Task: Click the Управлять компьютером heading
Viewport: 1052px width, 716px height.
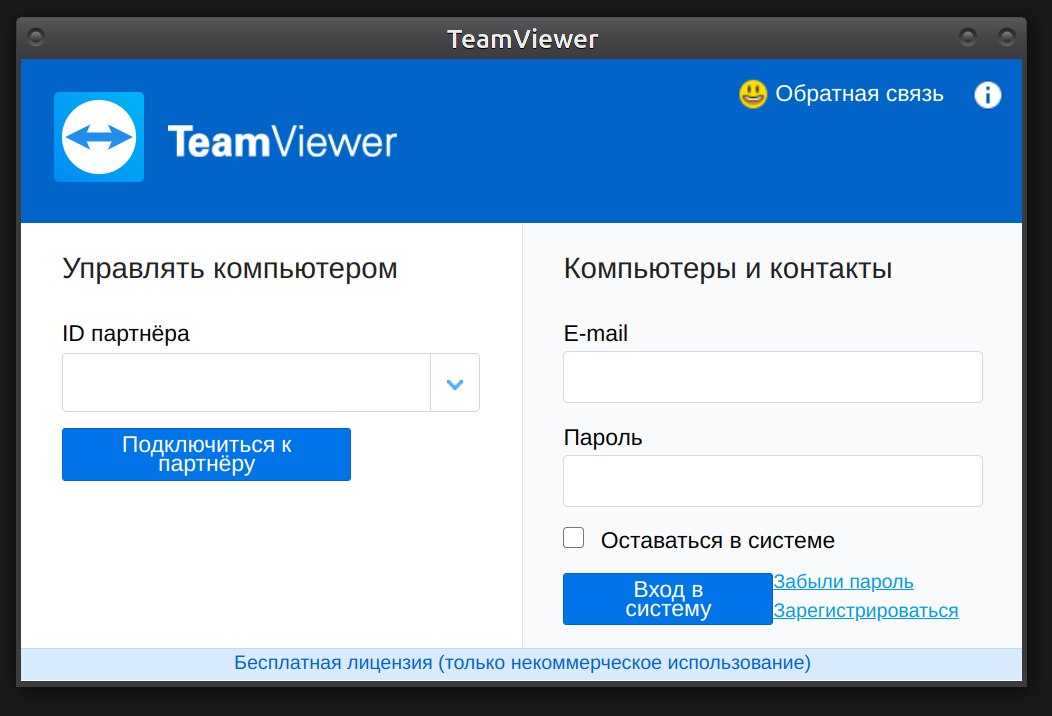Action: click(x=230, y=268)
